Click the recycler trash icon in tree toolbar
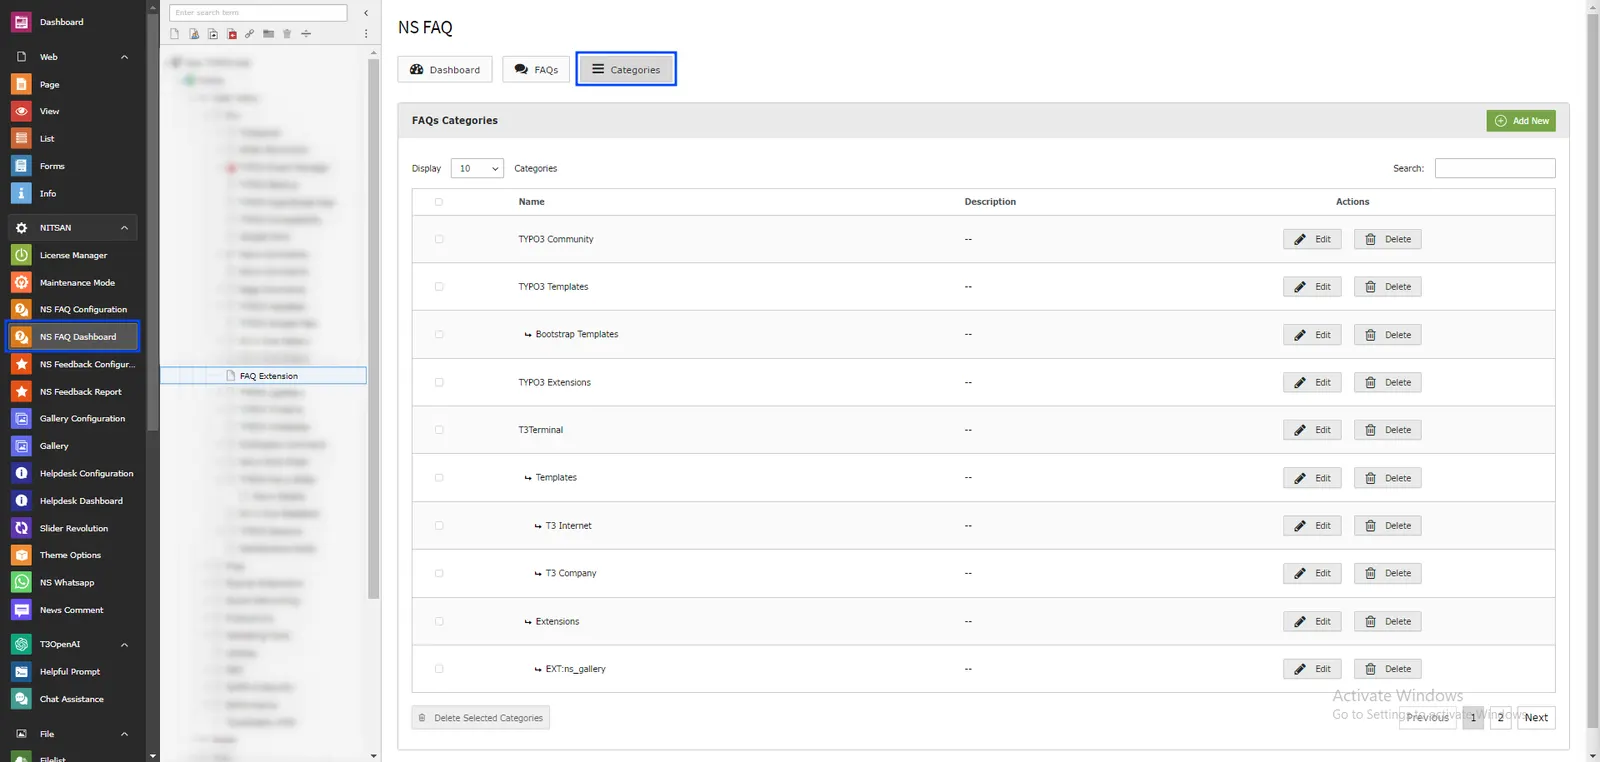The image size is (1600, 762). pos(287,34)
